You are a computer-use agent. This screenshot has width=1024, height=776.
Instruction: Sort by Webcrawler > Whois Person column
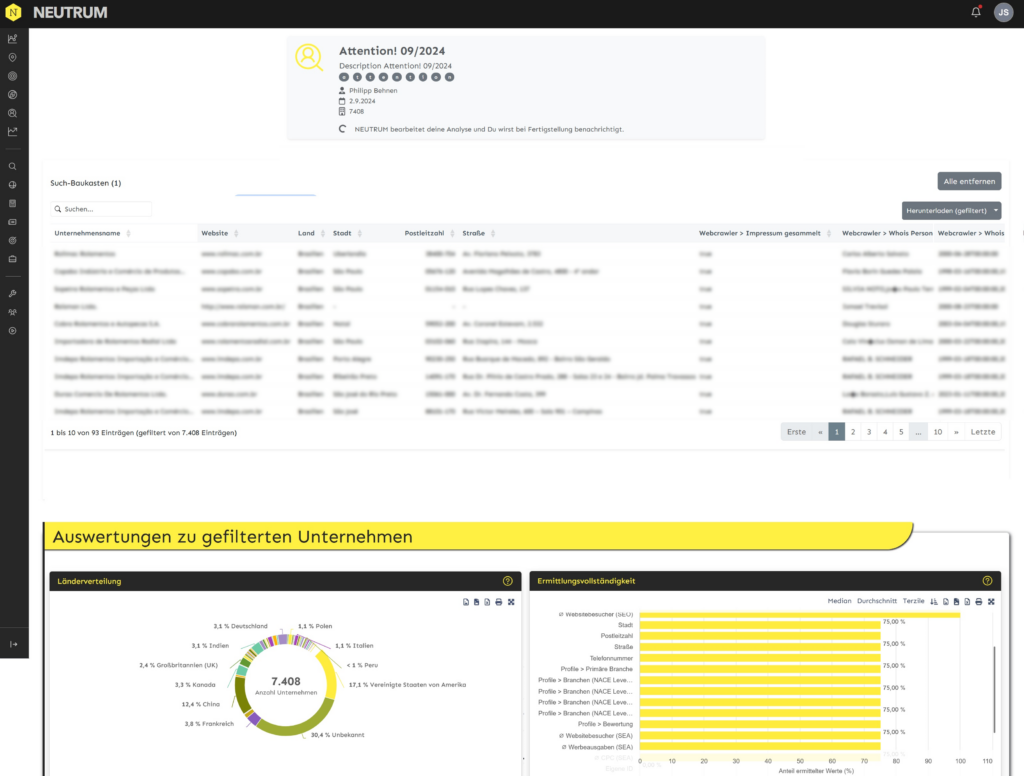(x=887, y=233)
